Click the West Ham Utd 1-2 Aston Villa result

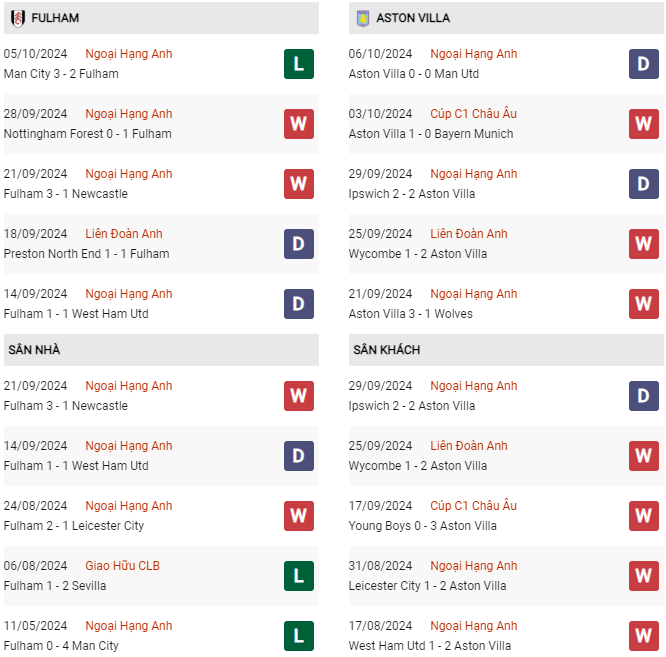pos(427,646)
